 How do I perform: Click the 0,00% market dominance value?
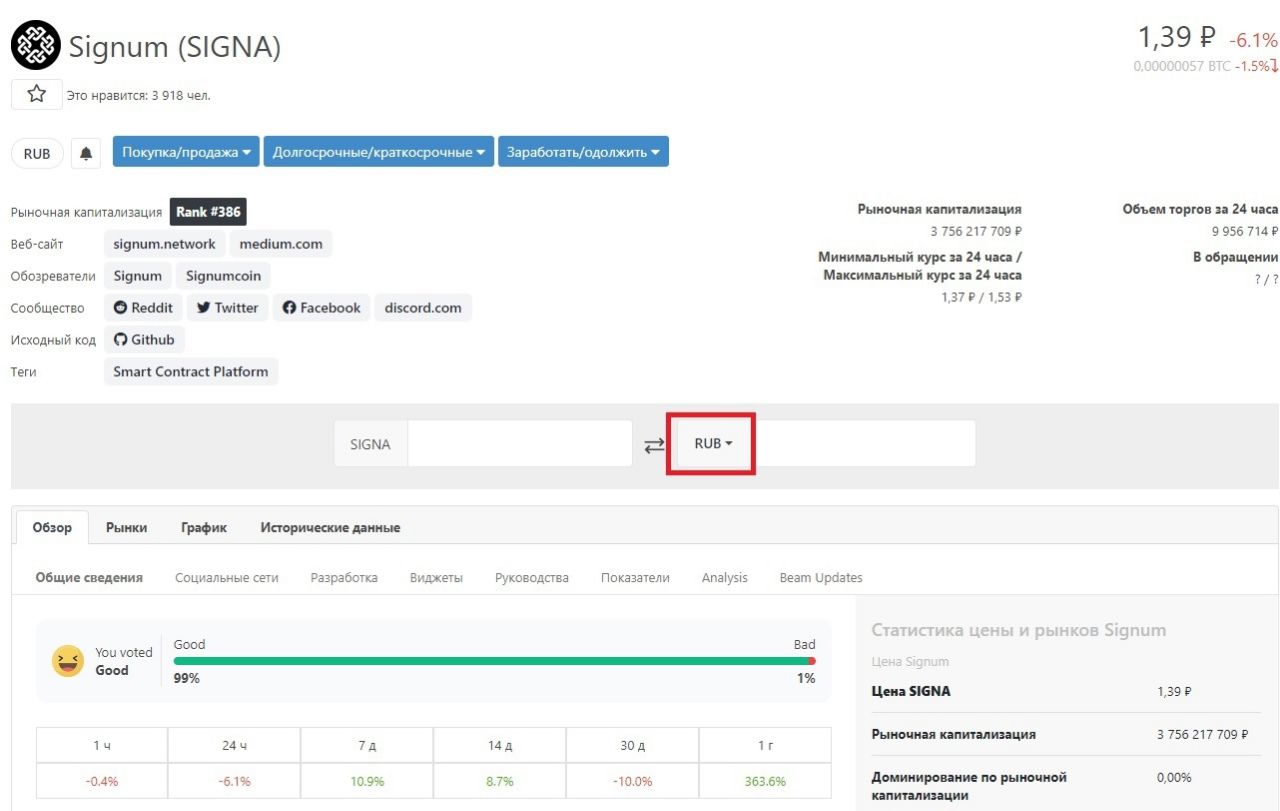click(x=1173, y=777)
